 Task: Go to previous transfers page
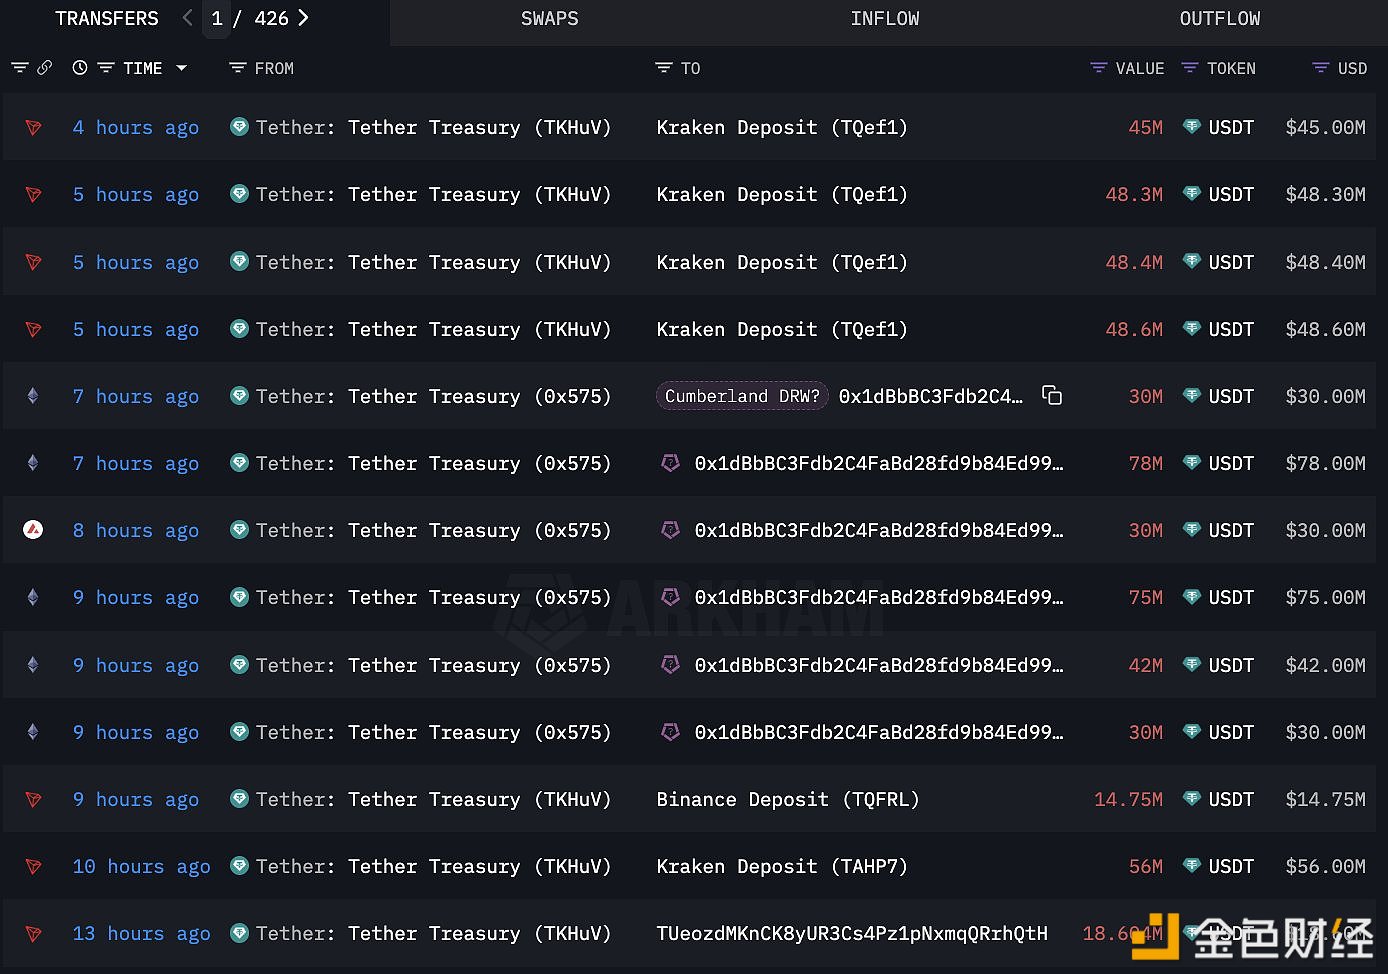(187, 18)
